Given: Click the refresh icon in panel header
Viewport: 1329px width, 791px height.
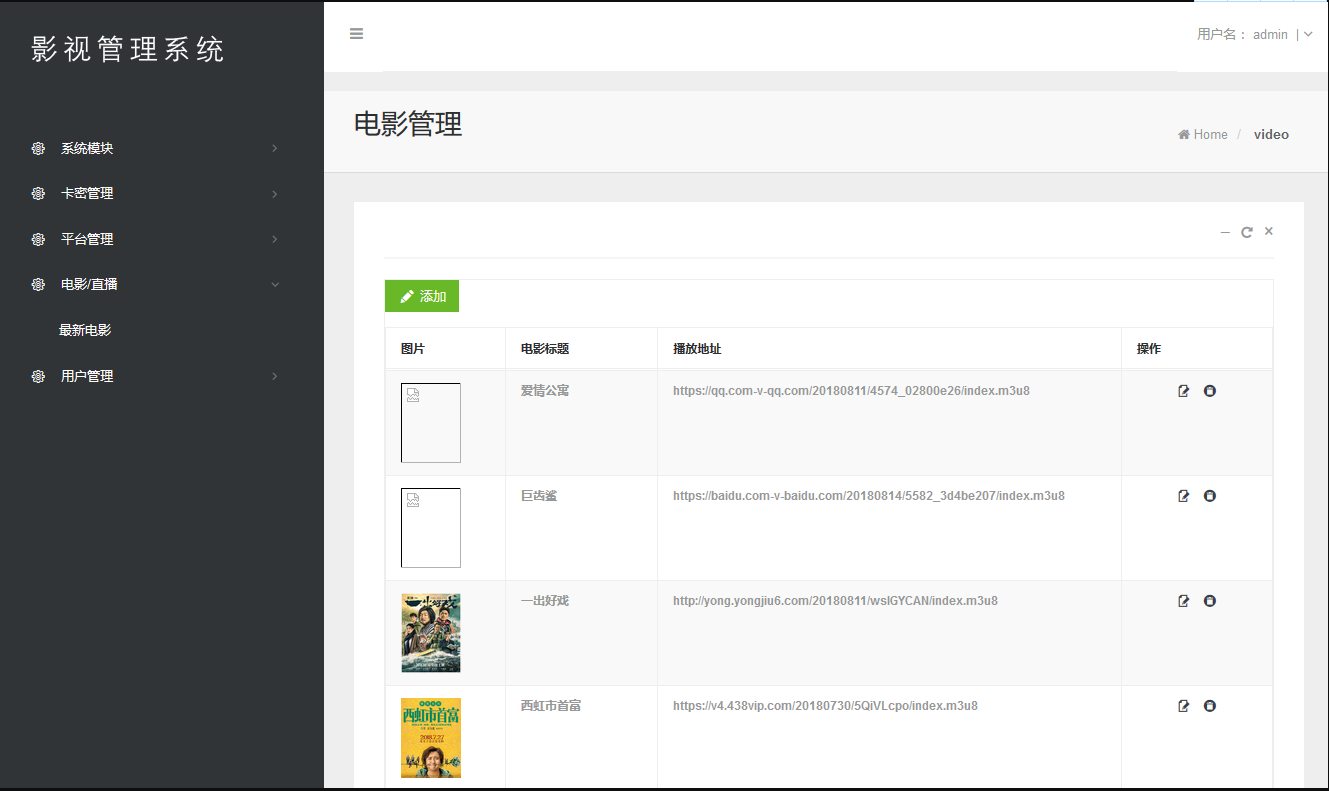Looking at the screenshot, I should coord(1247,232).
